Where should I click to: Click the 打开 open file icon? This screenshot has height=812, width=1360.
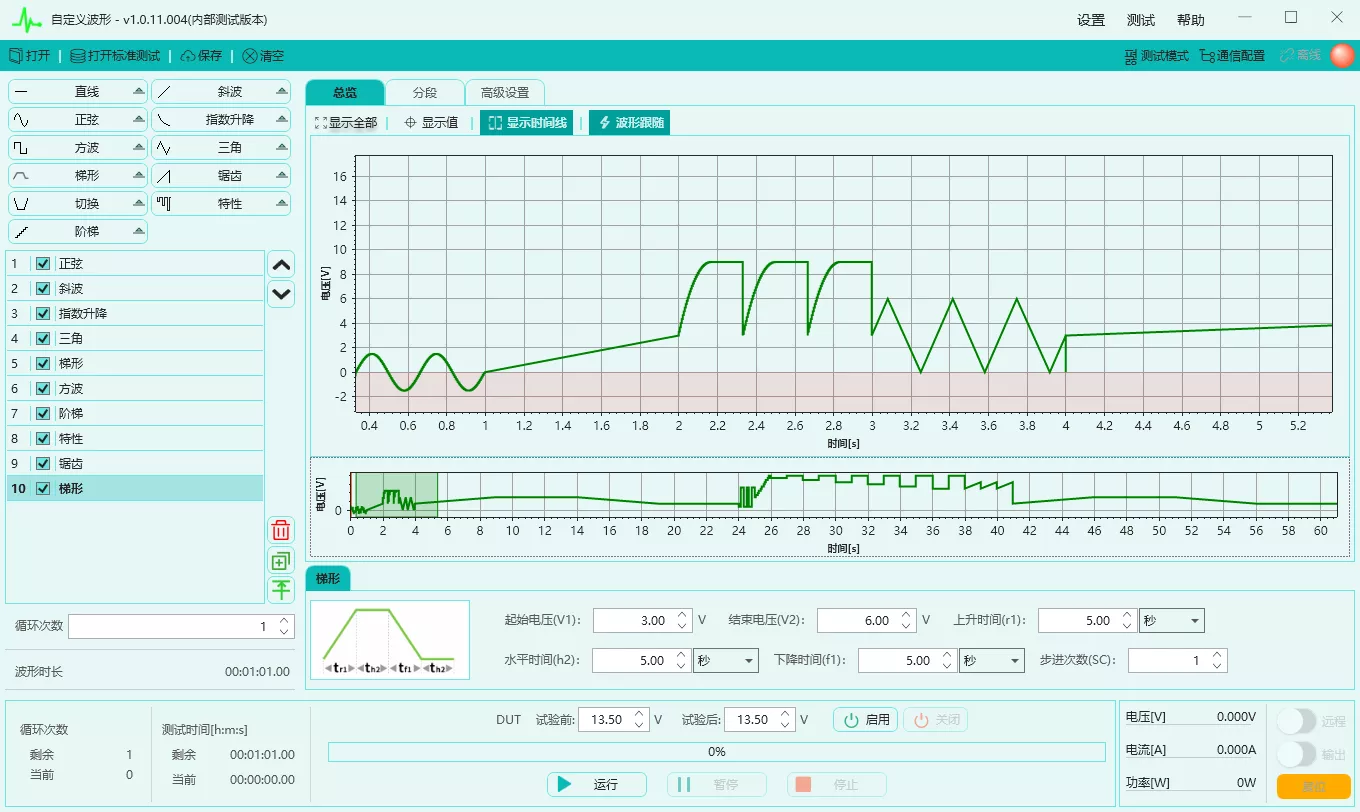point(15,56)
